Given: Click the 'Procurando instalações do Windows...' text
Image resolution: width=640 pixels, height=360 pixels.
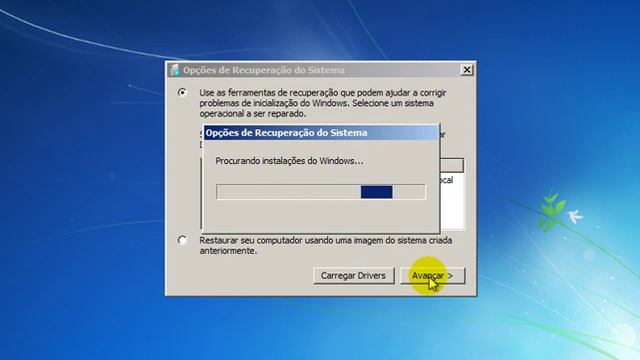Looking at the screenshot, I should coord(289,161).
